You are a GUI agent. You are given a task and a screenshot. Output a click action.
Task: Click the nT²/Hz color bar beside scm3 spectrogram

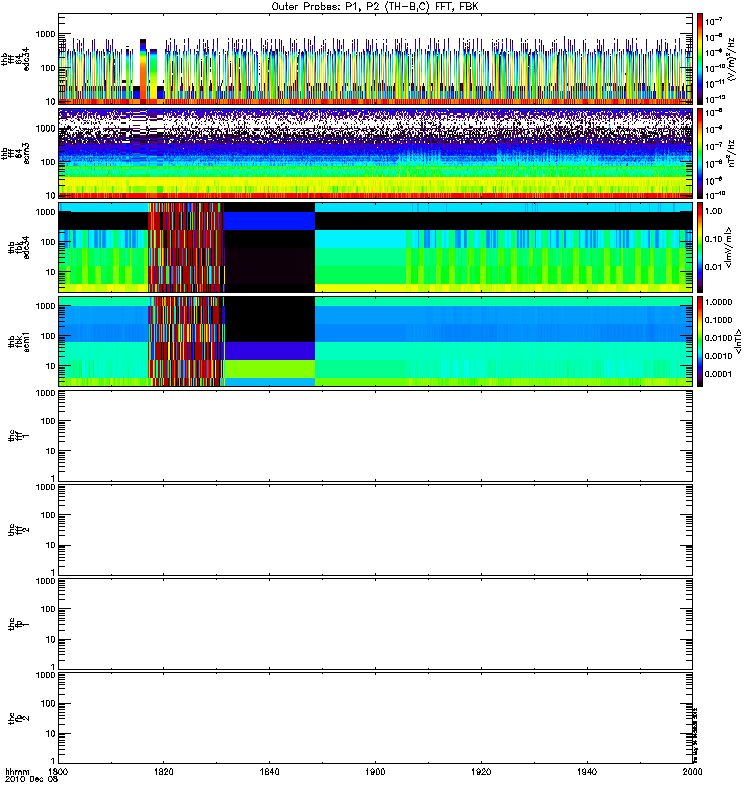tap(700, 153)
